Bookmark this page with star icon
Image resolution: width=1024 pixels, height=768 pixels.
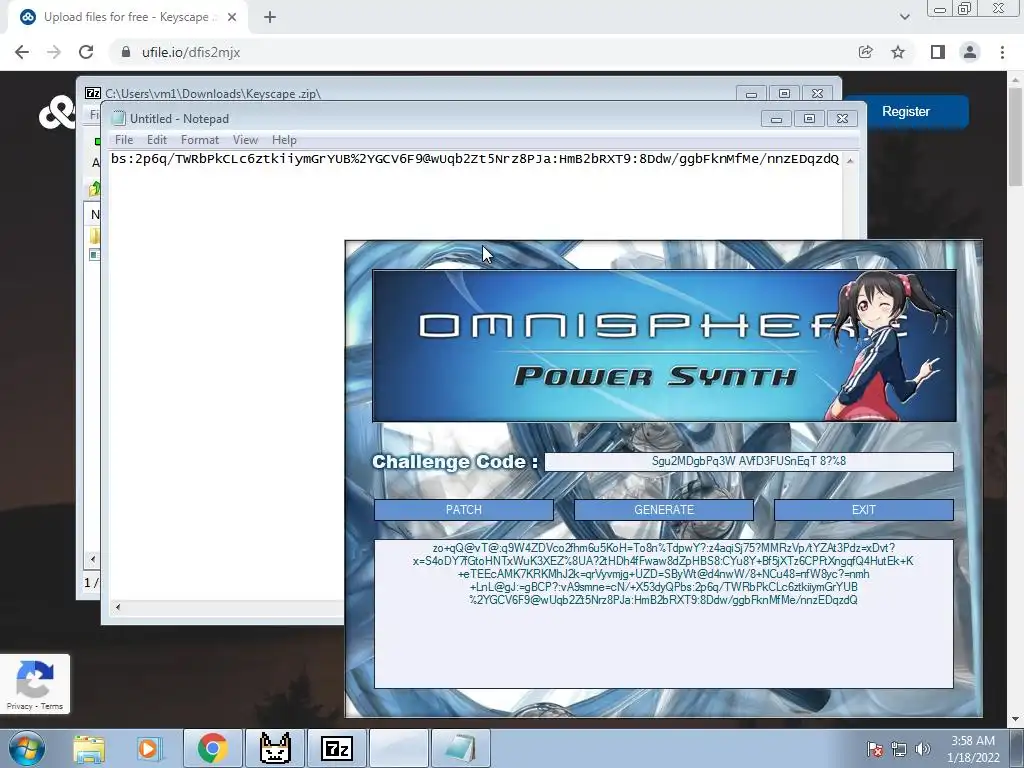coord(898,52)
